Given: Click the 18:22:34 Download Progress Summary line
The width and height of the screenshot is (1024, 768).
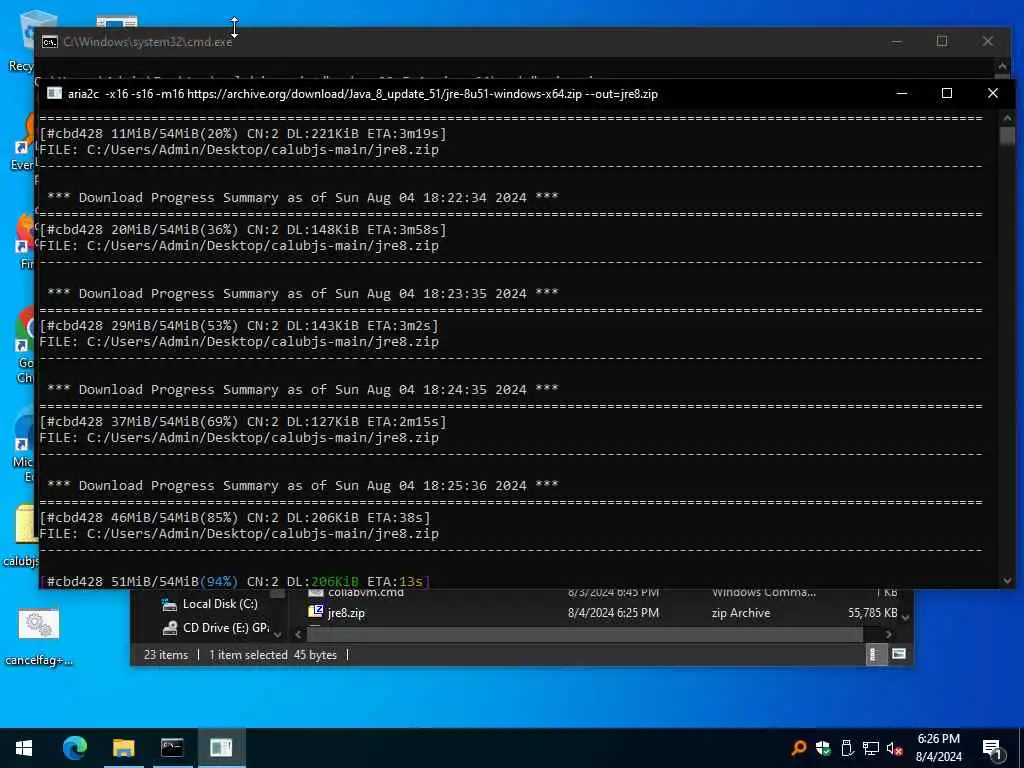Looking at the screenshot, I should (302, 197).
